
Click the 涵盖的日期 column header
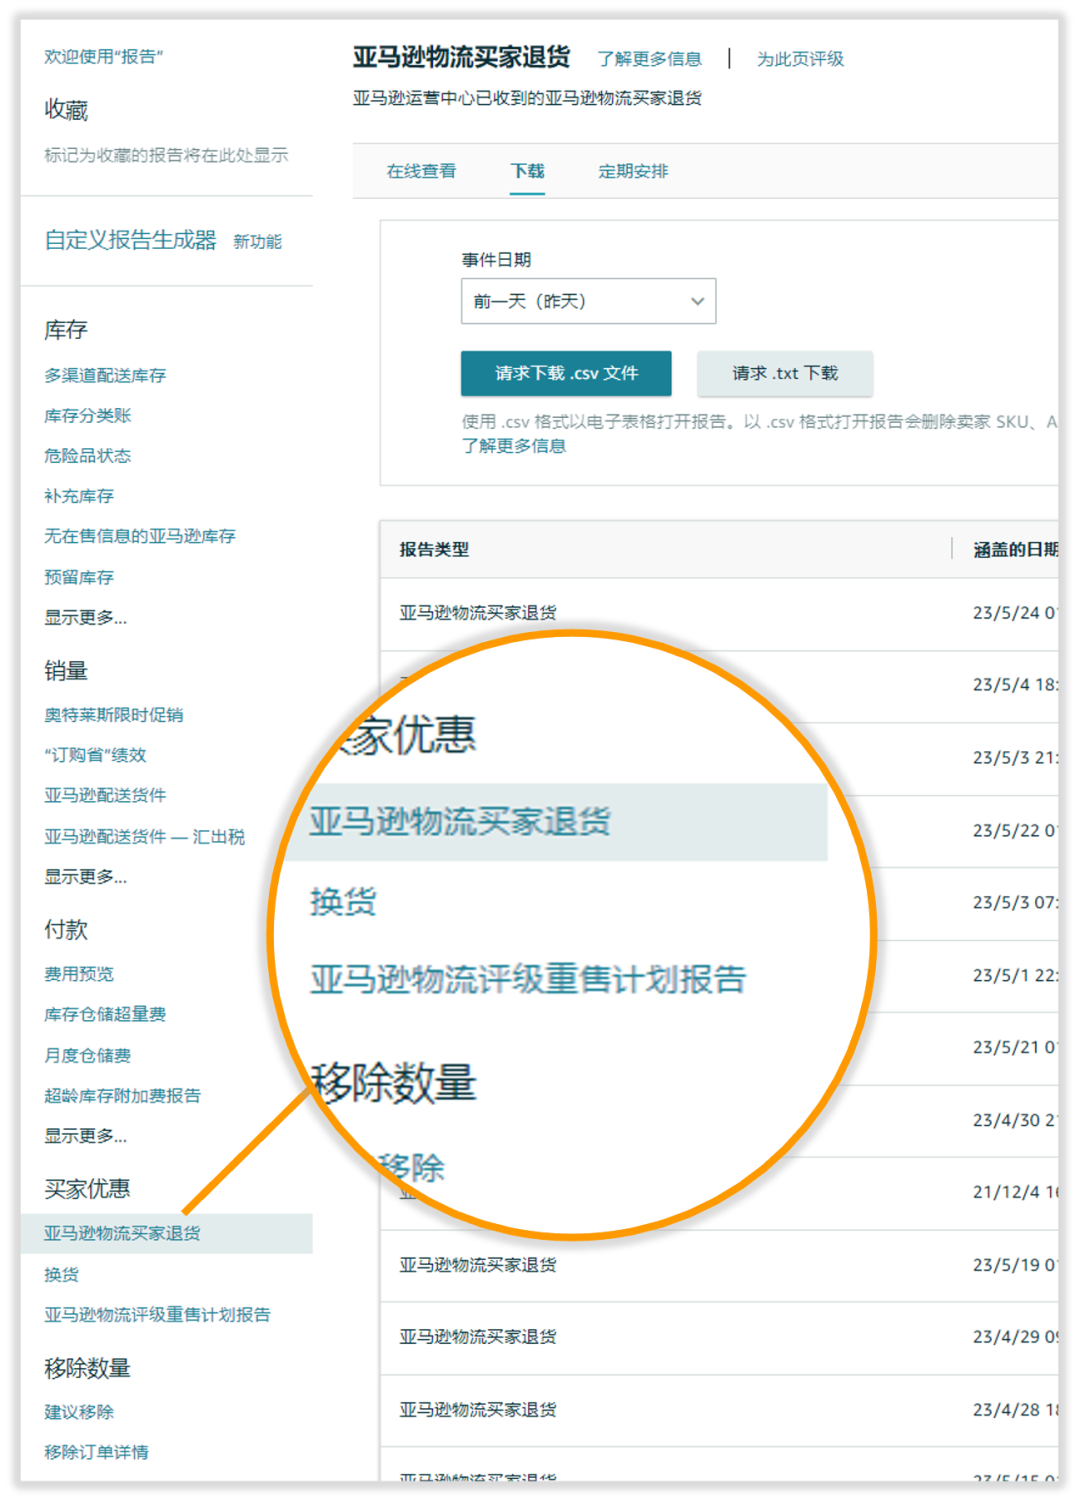coord(1015,549)
